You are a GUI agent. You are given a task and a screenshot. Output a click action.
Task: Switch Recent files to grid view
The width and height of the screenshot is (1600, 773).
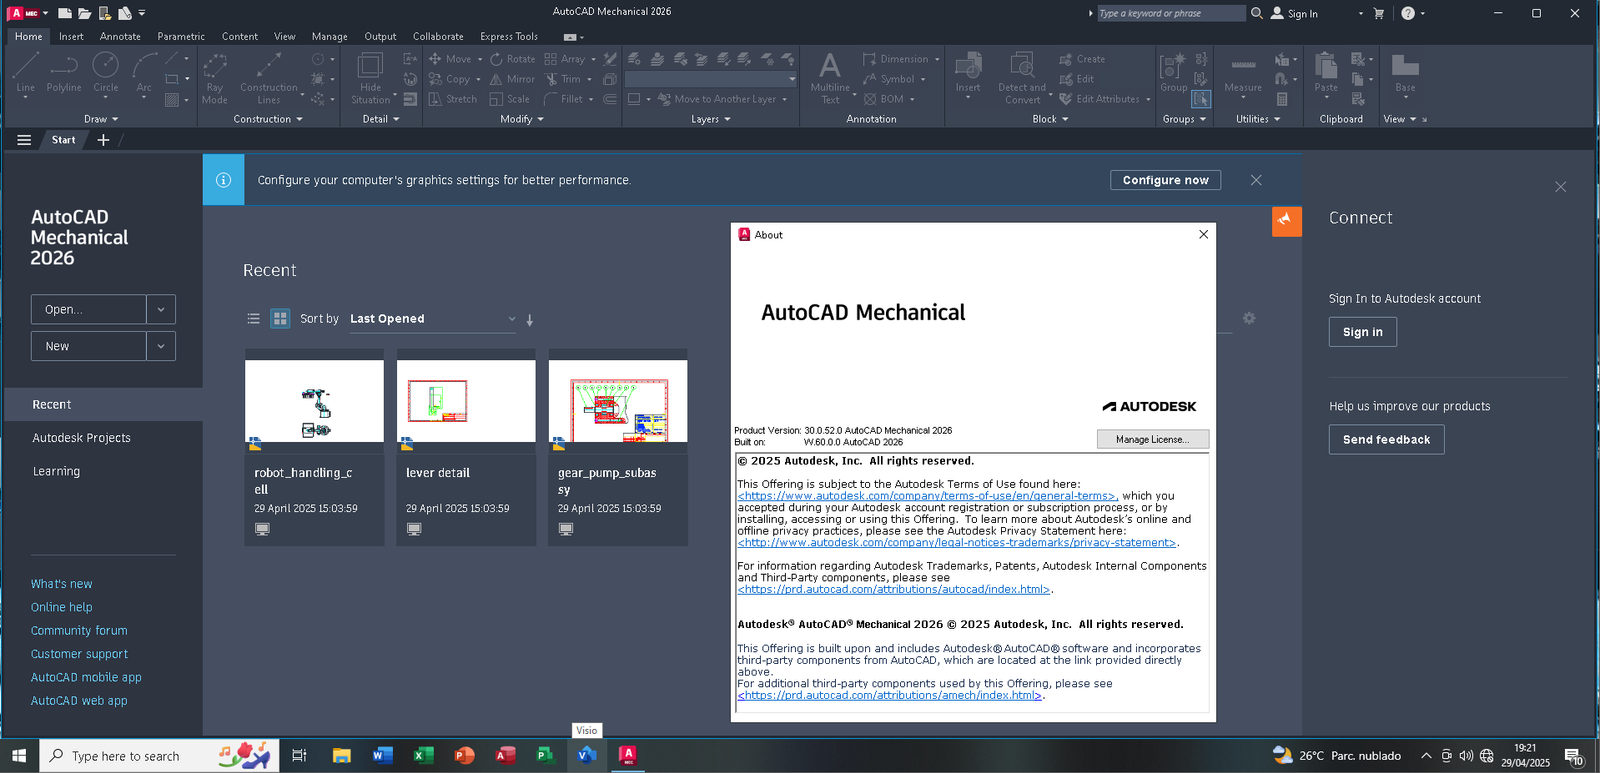coord(280,319)
